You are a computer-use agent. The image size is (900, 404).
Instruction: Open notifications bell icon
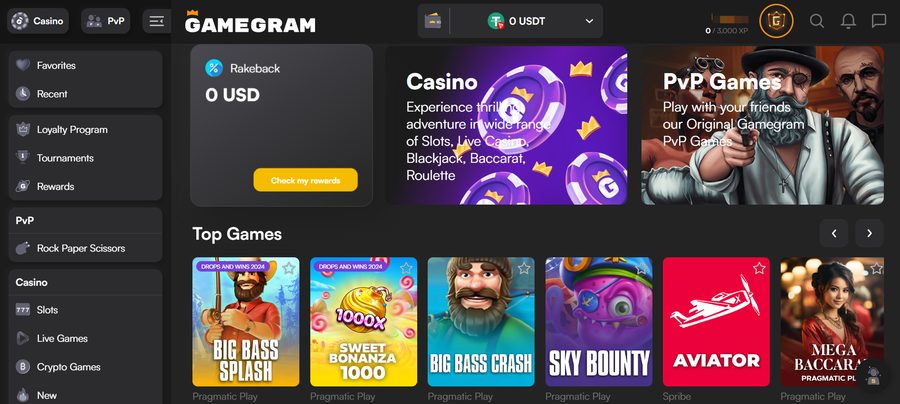pos(848,21)
